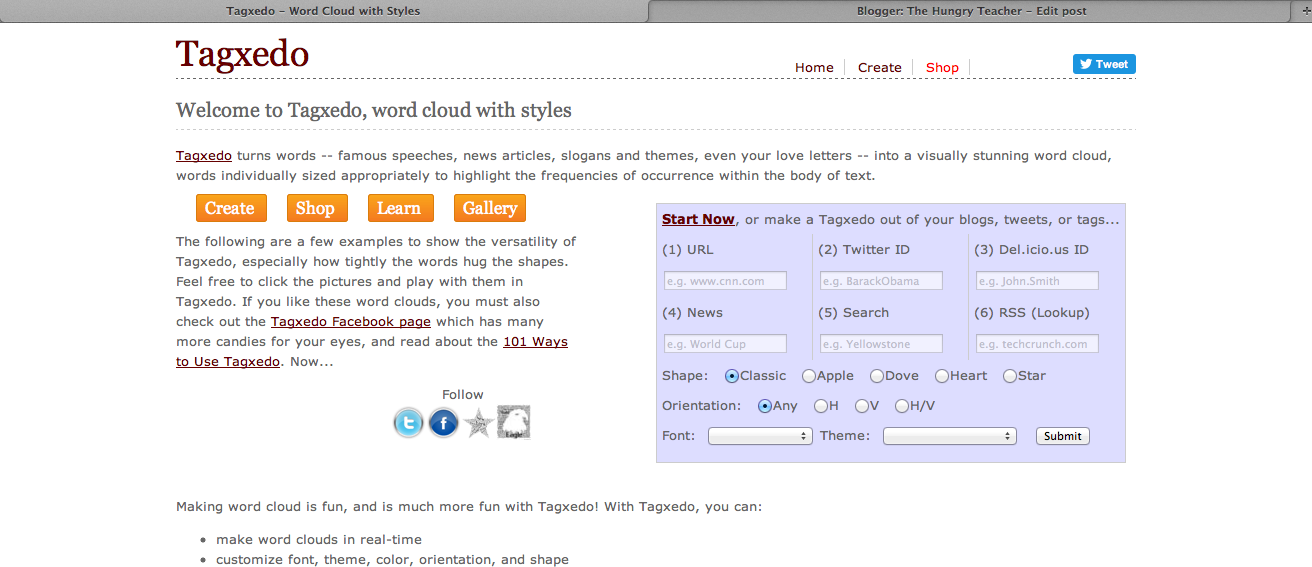Image resolution: width=1312 pixels, height=567 pixels.
Task: Focus the Search input field
Action: tap(881, 344)
